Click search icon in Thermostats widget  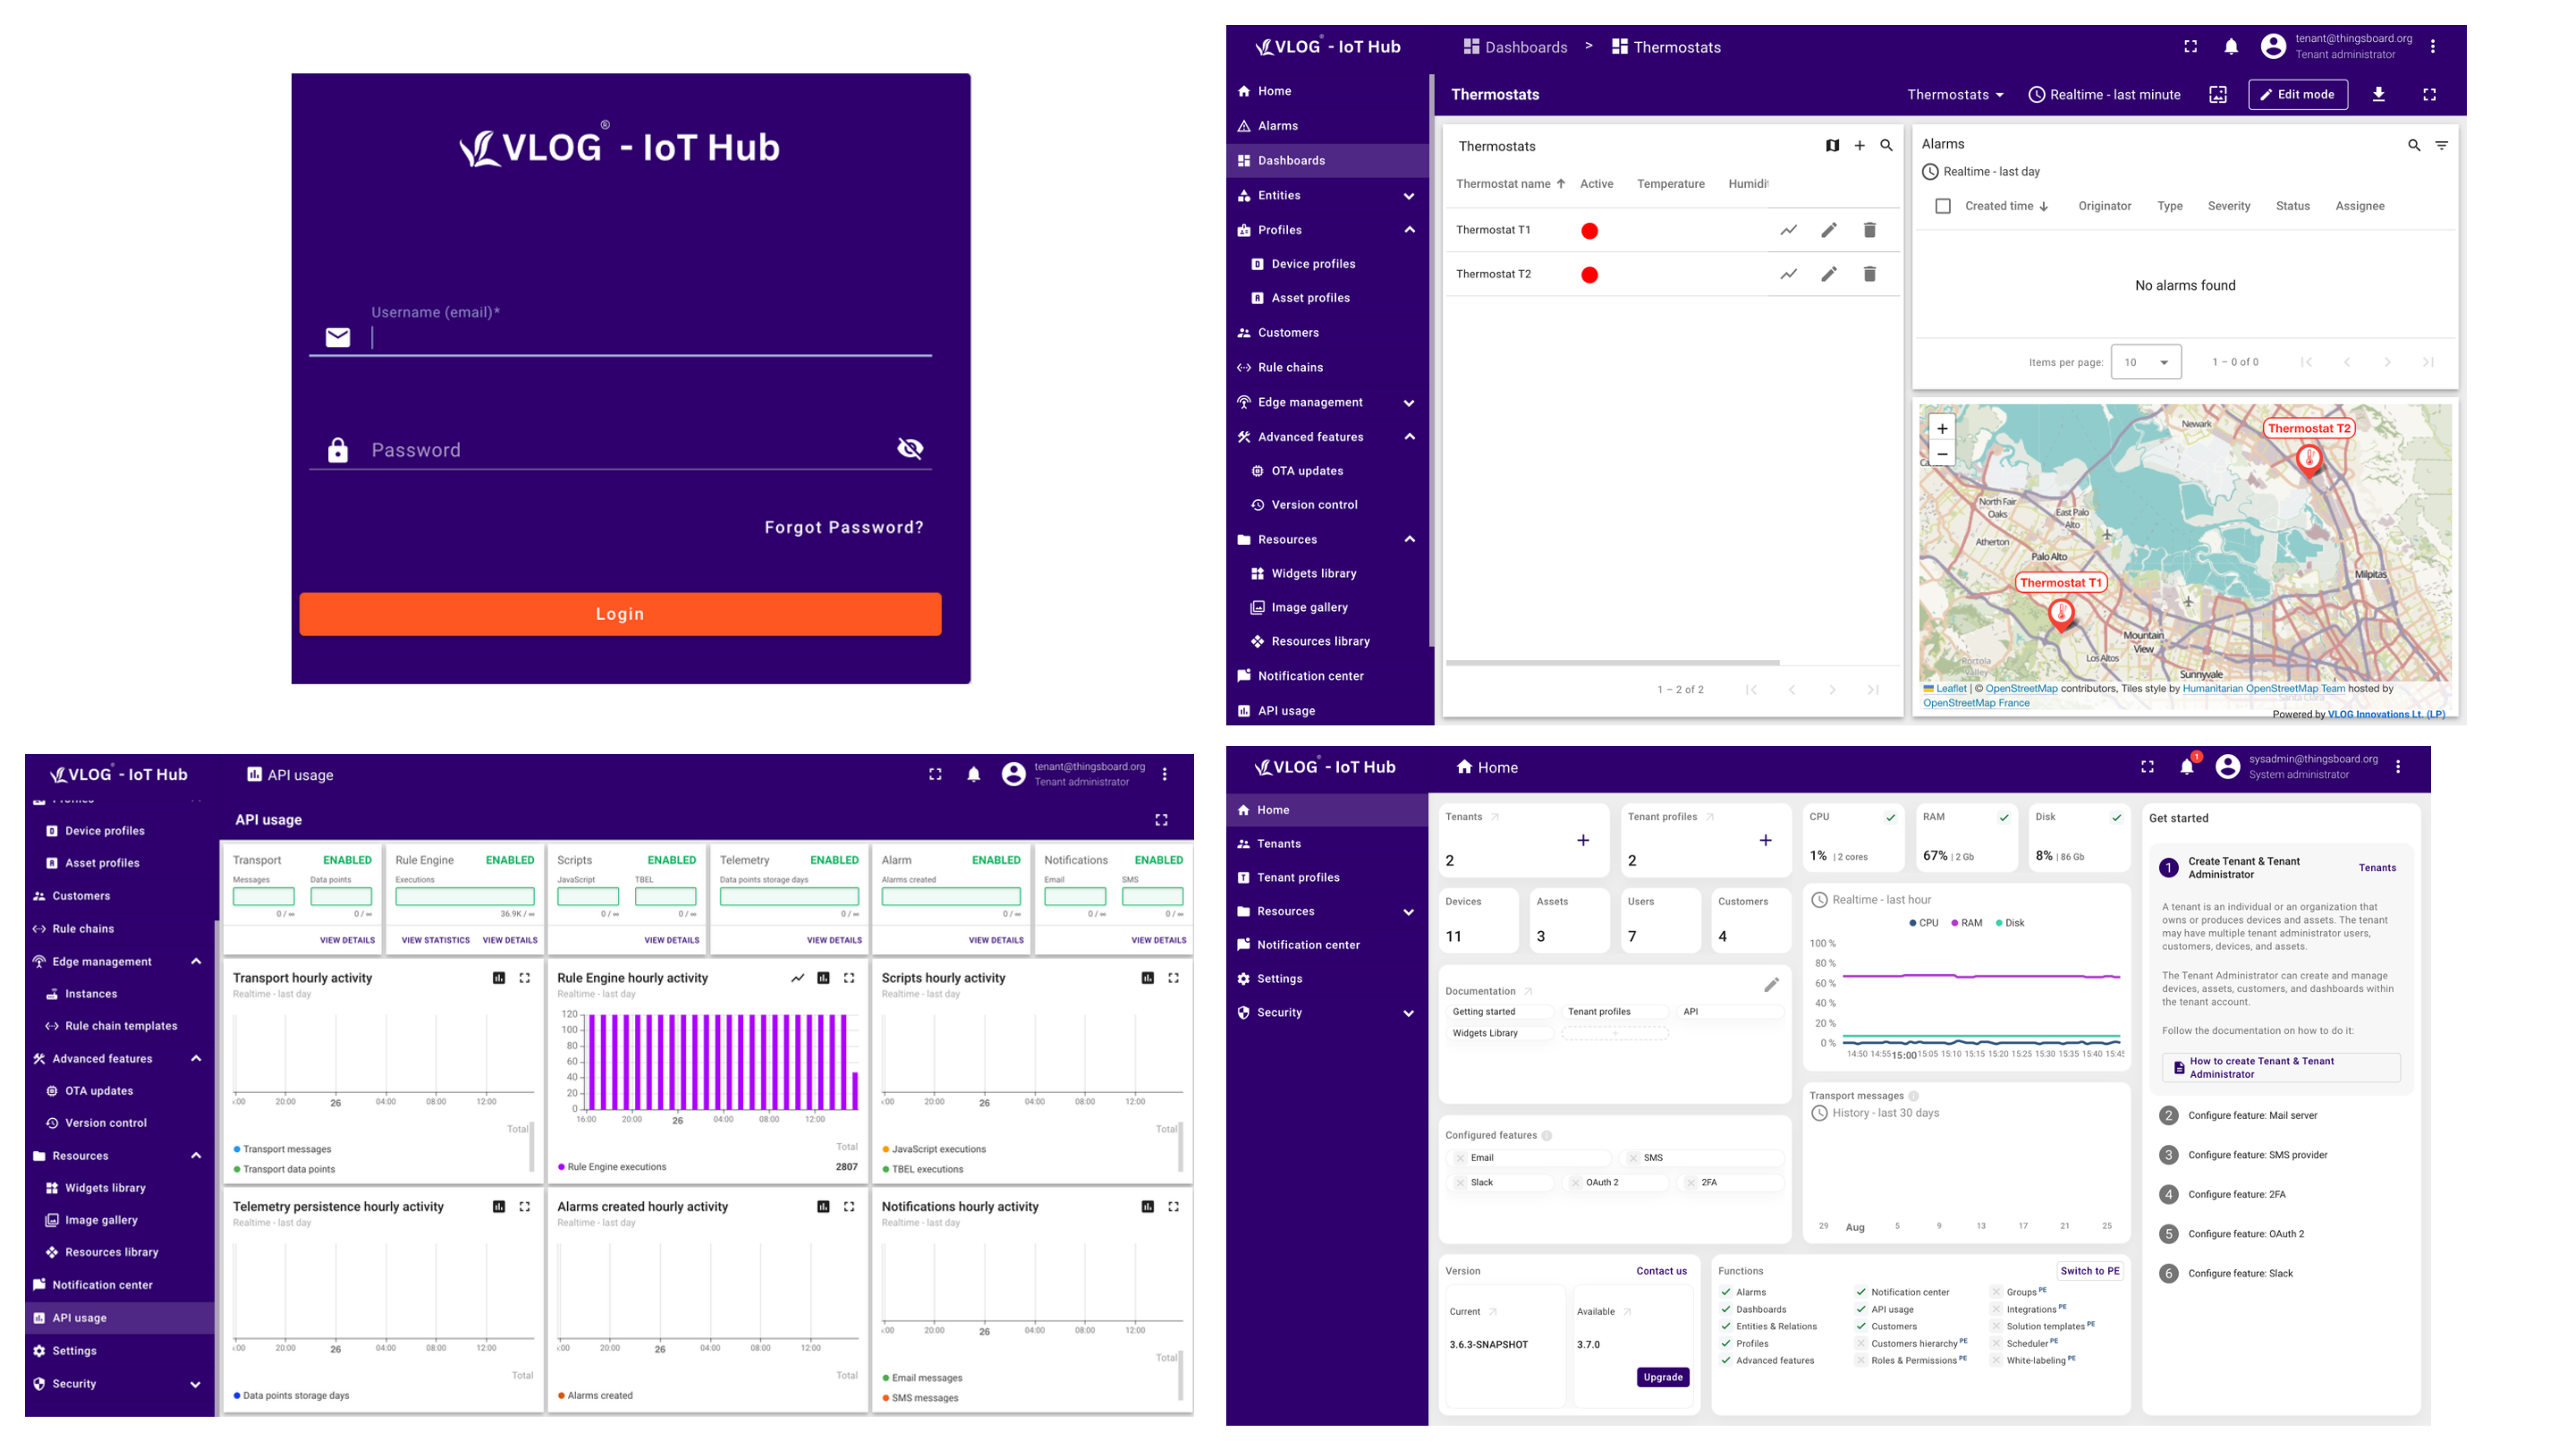click(x=1886, y=145)
